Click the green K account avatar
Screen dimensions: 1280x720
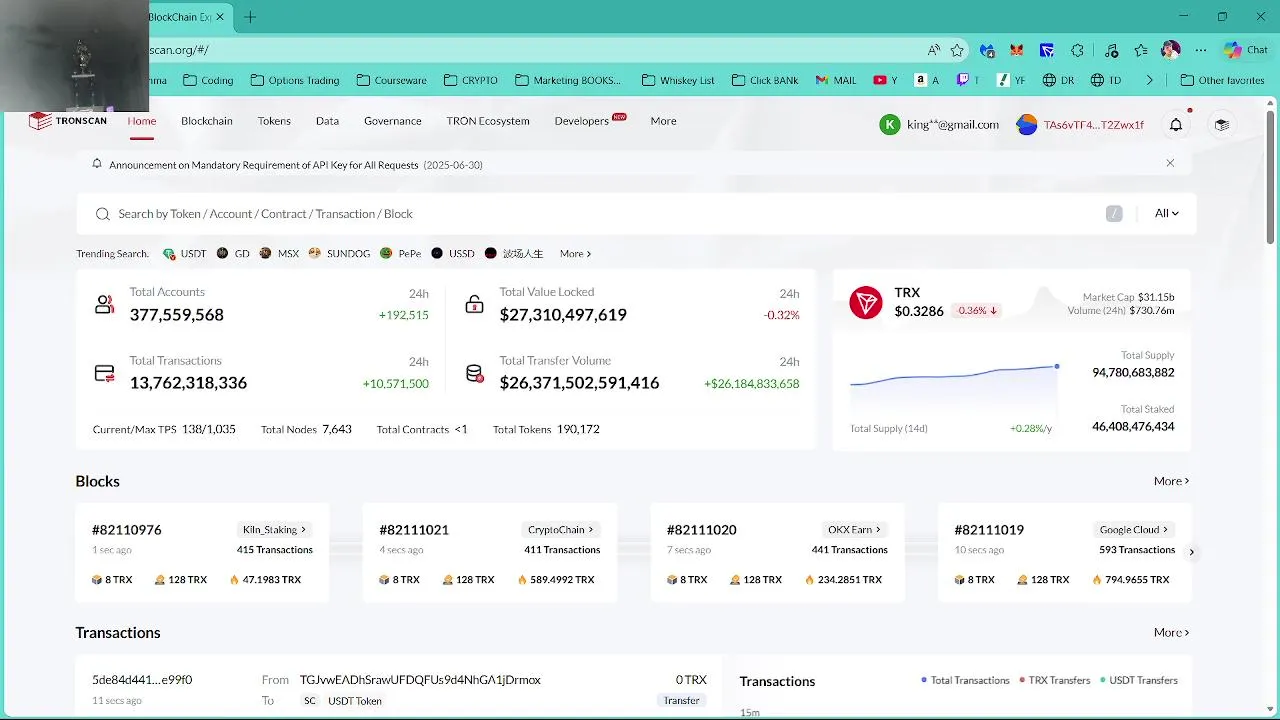pyautogui.click(x=889, y=124)
